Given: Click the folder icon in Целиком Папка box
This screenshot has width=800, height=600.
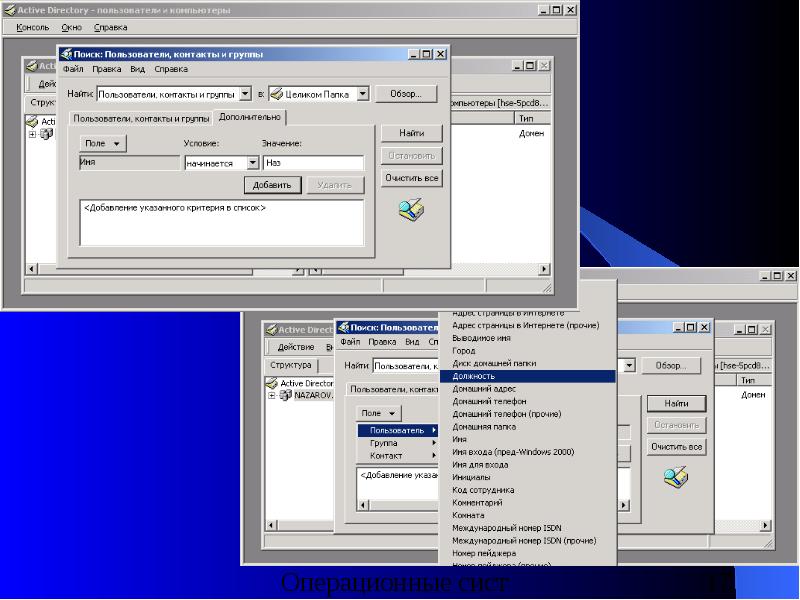Looking at the screenshot, I should [x=277, y=94].
